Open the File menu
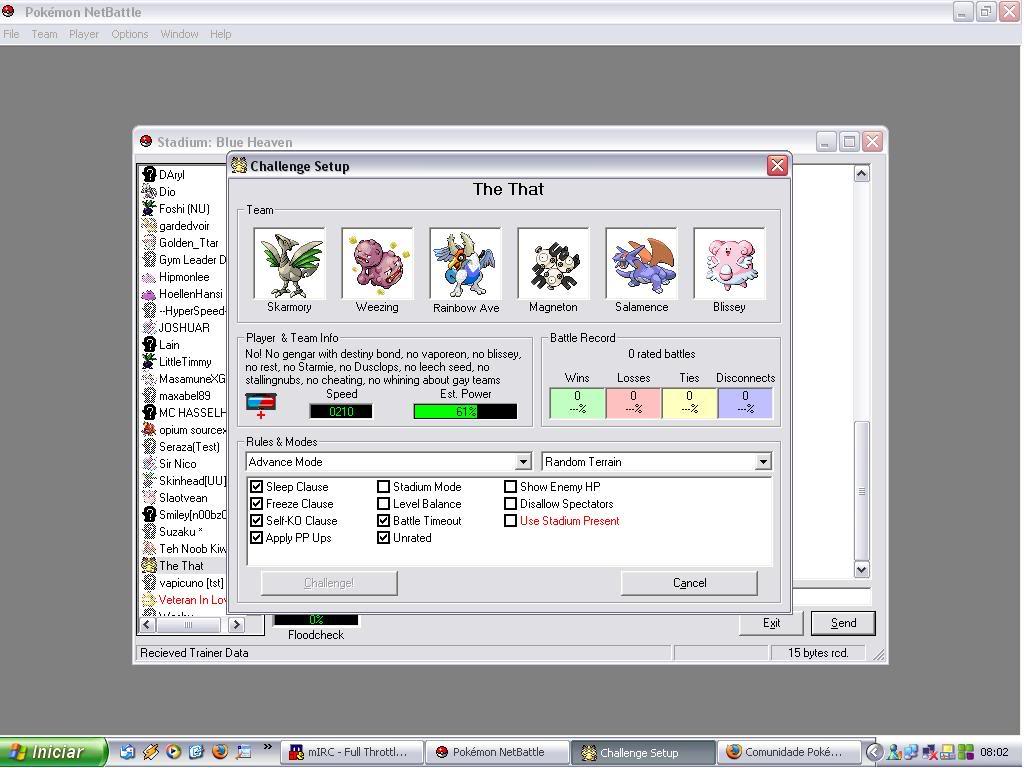1024x768 pixels. point(11,34)
